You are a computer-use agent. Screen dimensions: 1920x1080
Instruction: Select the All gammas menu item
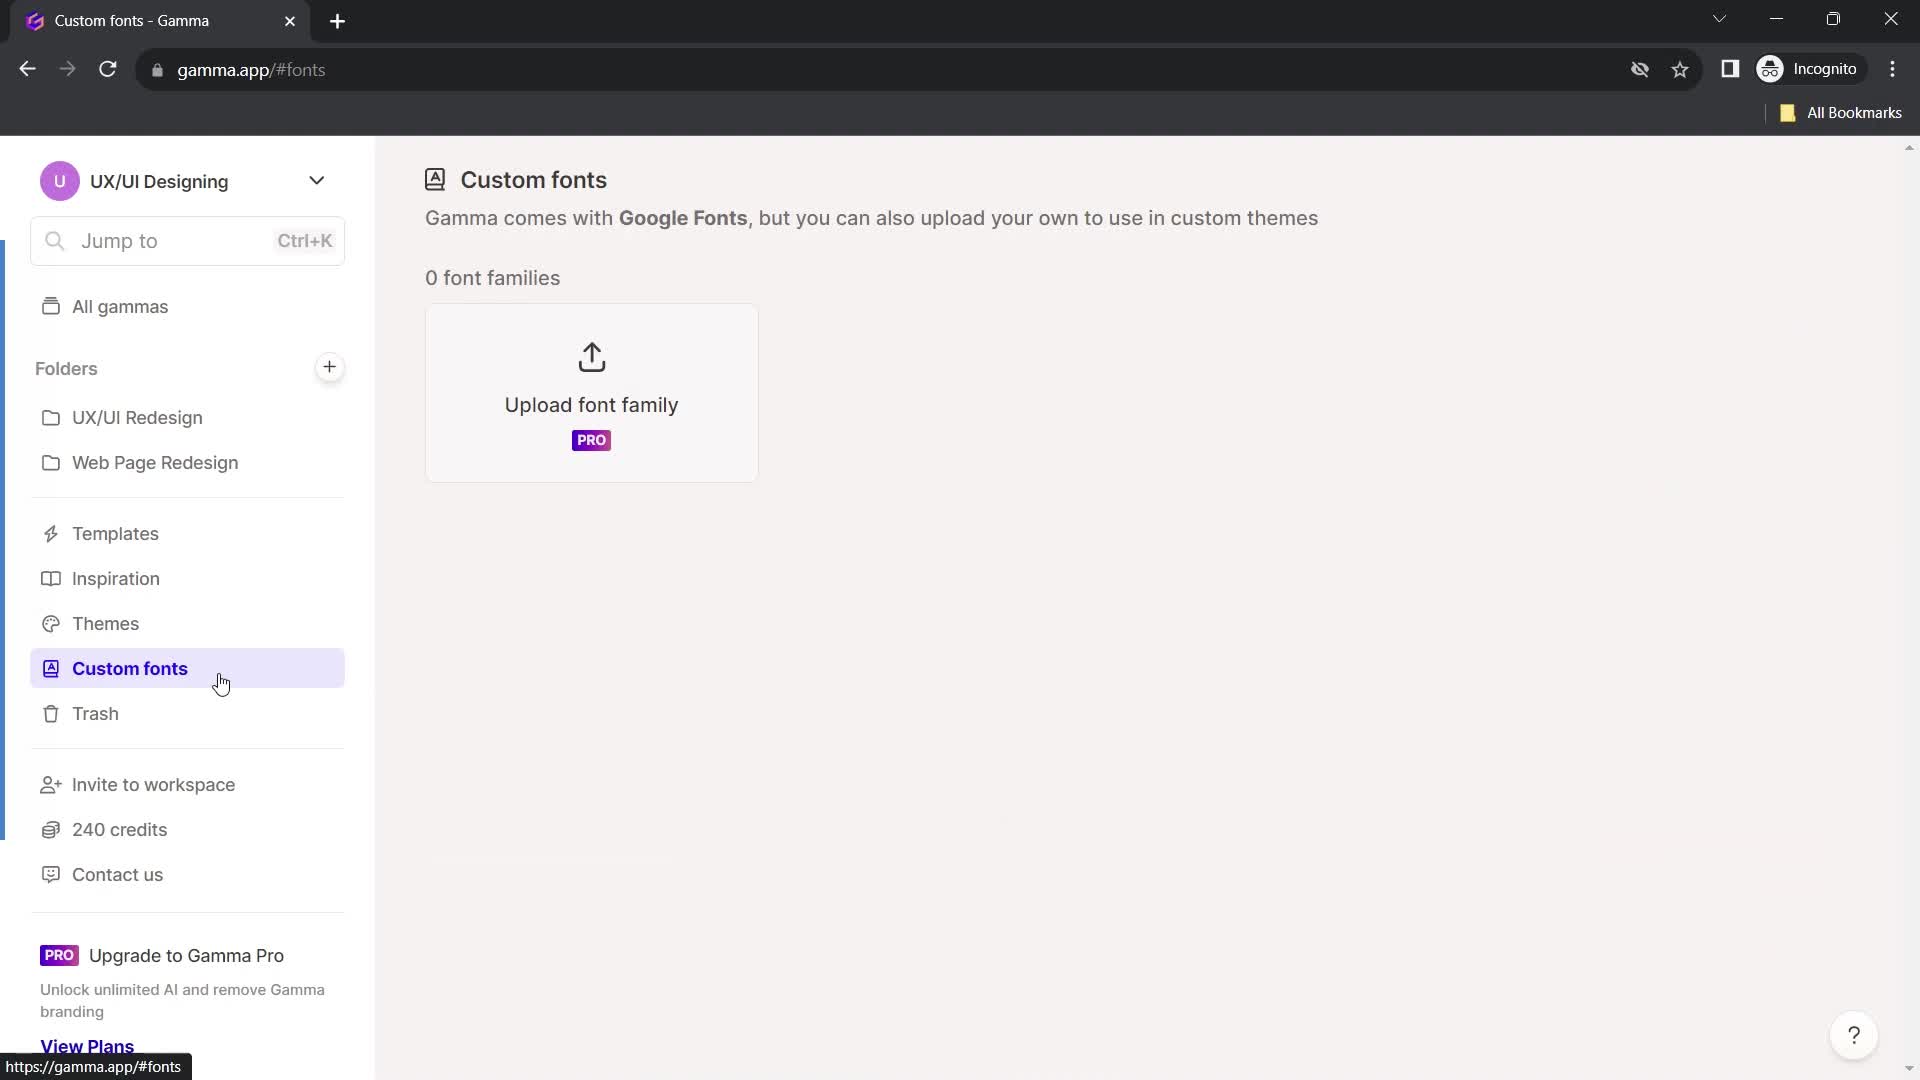pyautogui.click(x=120, y=306)
